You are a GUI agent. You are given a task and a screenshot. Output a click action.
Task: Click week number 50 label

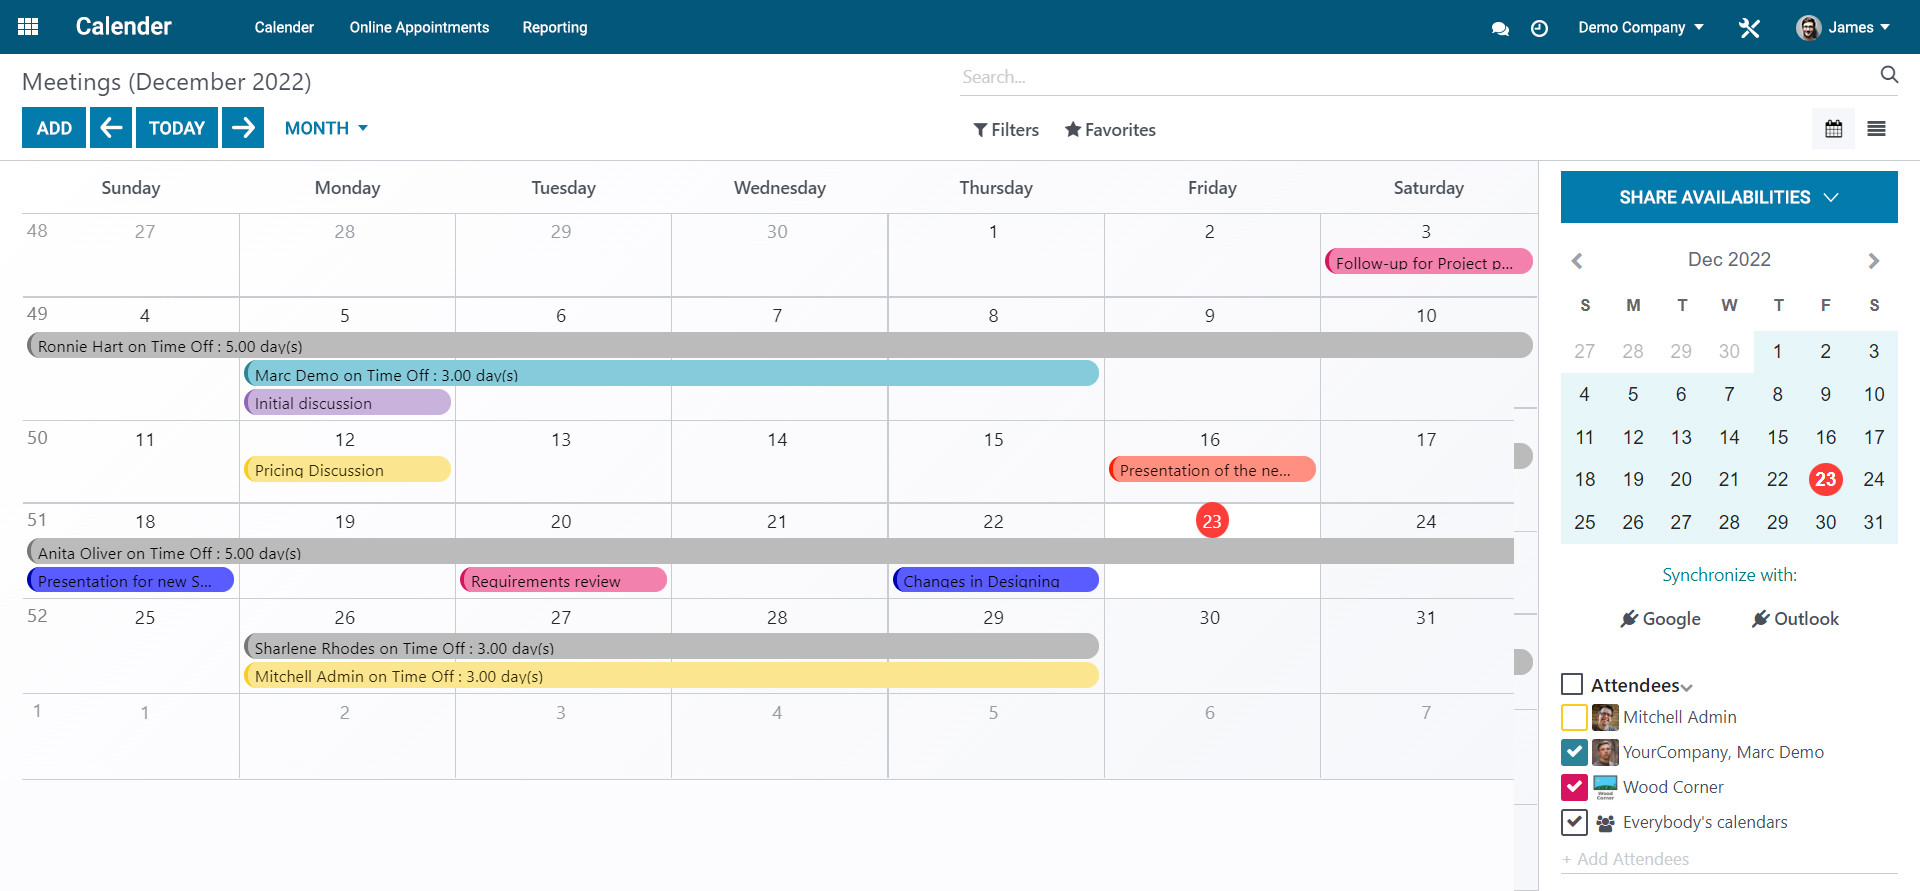pyautogui.click(x=37, y=437)
